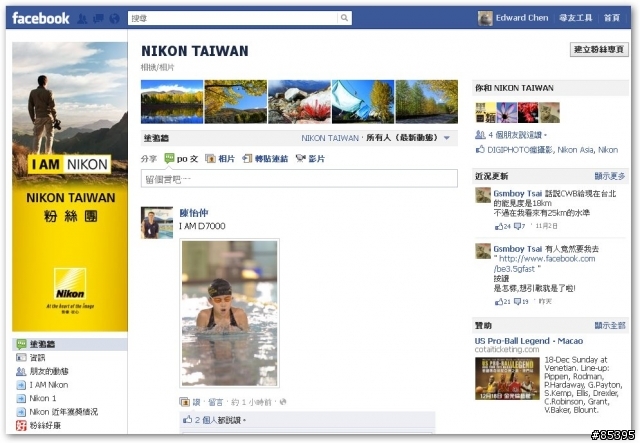640x443 pixels.
Task: Open the DIGIPHOTO攝影 page link
Action: [520, 150]
